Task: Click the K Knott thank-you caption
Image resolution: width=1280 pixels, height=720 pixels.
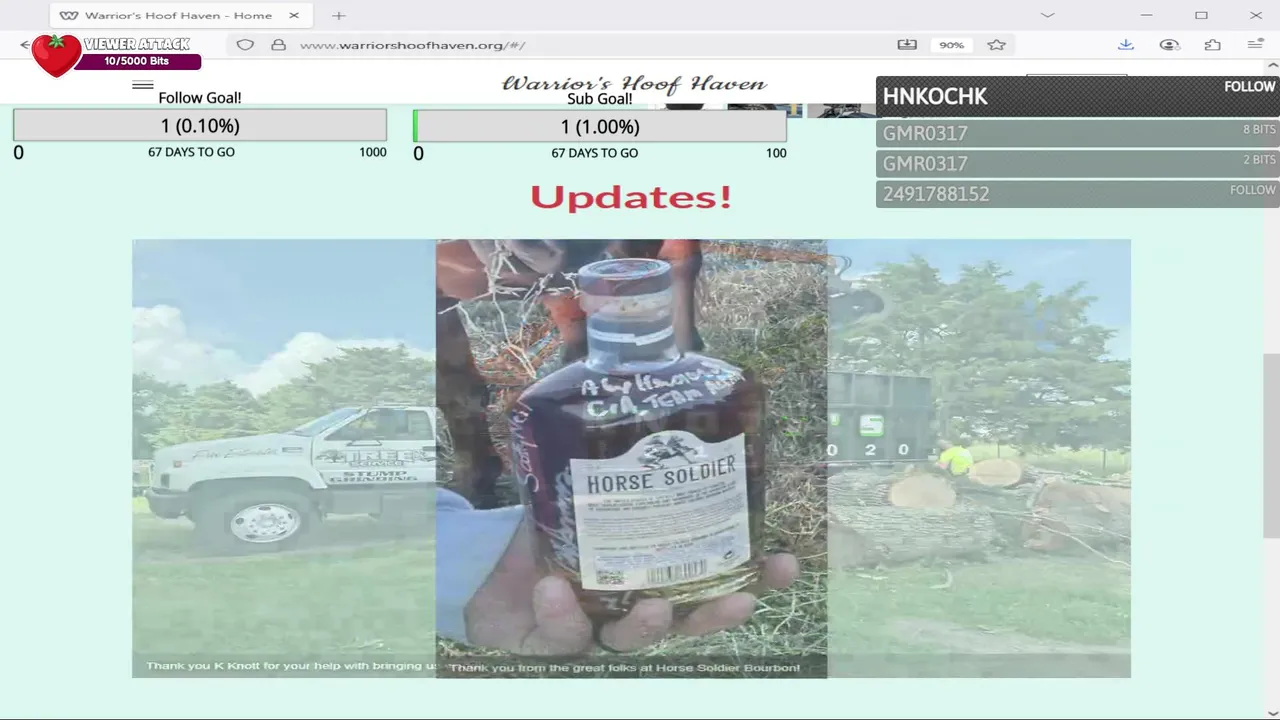Action: coord(291,666)
